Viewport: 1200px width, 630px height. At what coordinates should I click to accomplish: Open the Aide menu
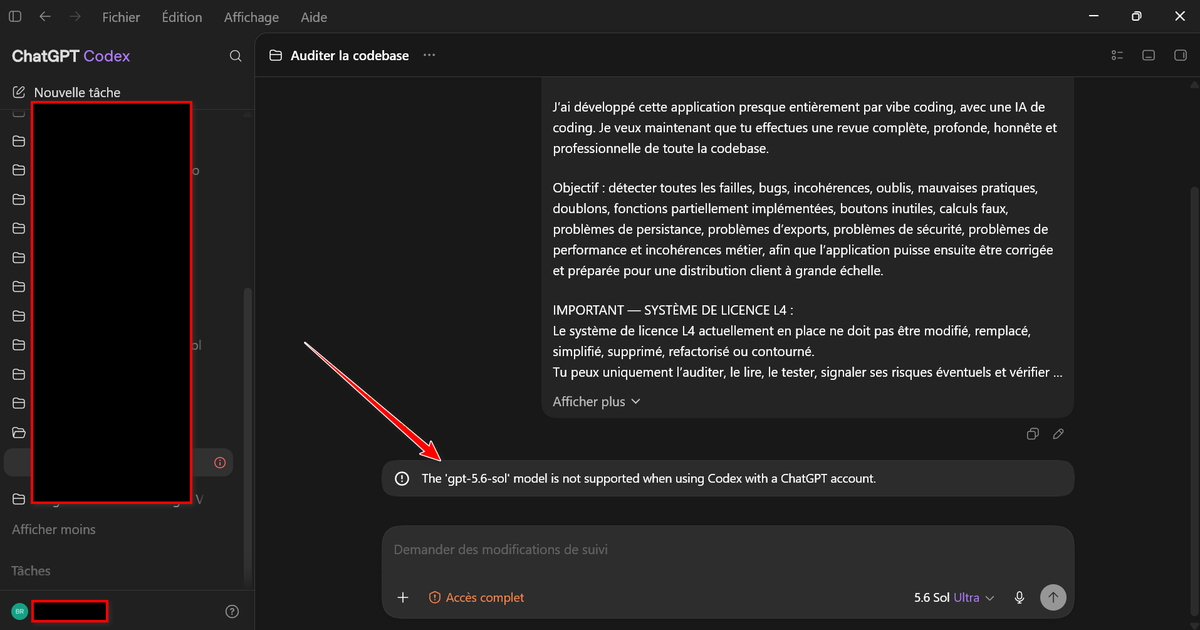pyautogui.click(x=314, y=17)
